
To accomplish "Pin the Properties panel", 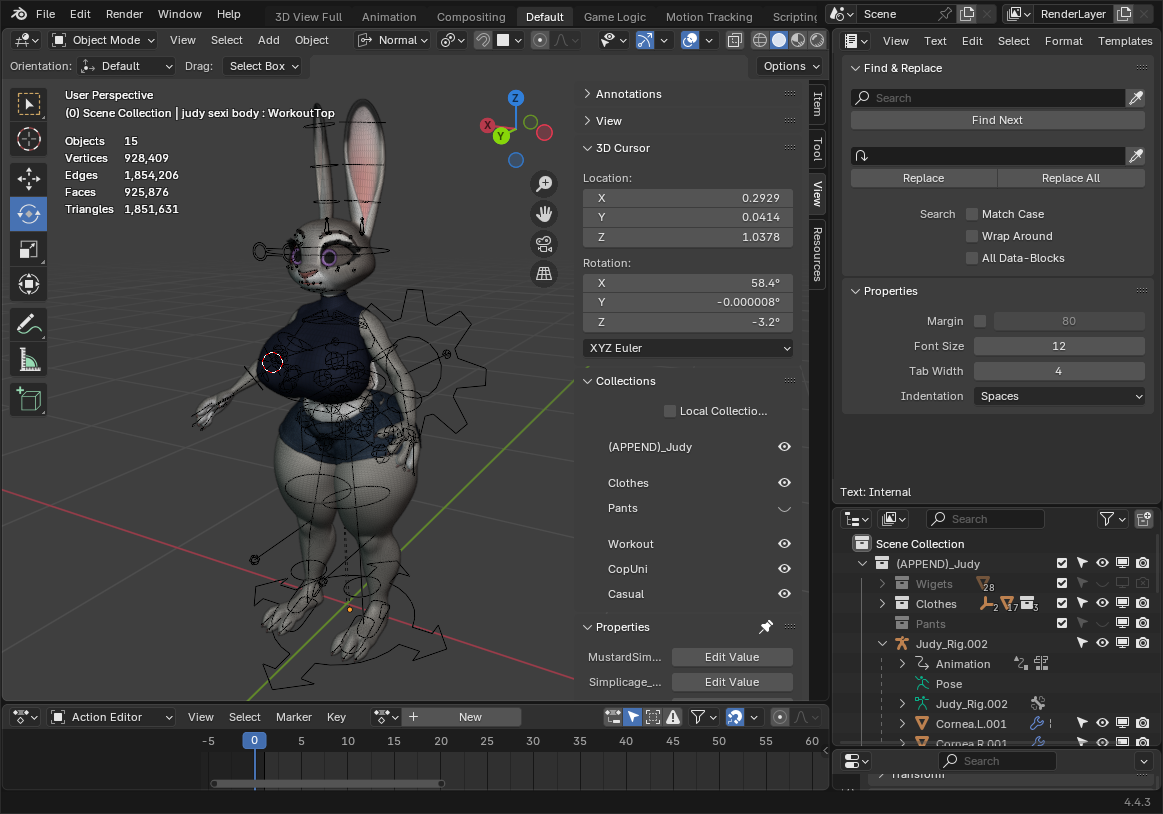I will (766, 627).
